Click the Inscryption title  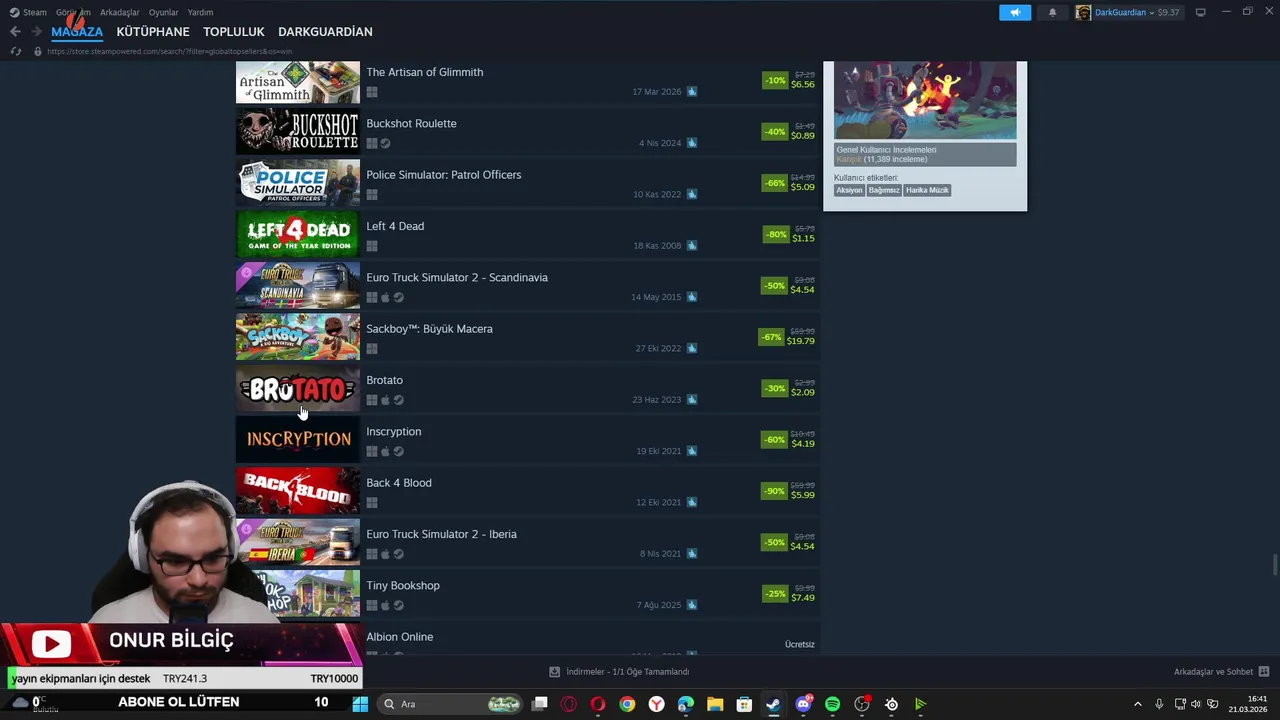coord(393,432)
